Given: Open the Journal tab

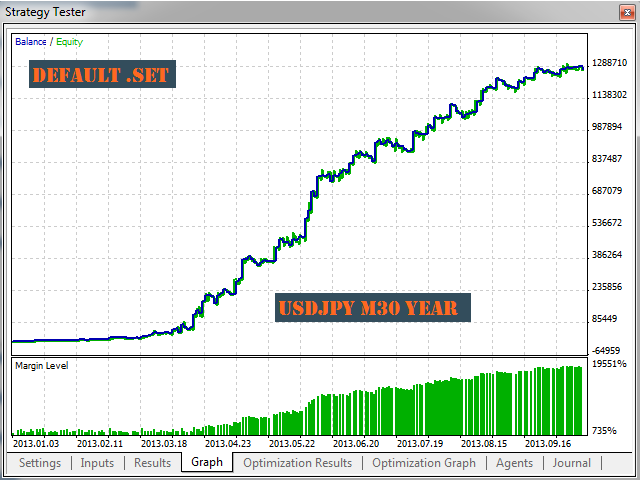Looking at the screenshot, I should coord(572,463).
